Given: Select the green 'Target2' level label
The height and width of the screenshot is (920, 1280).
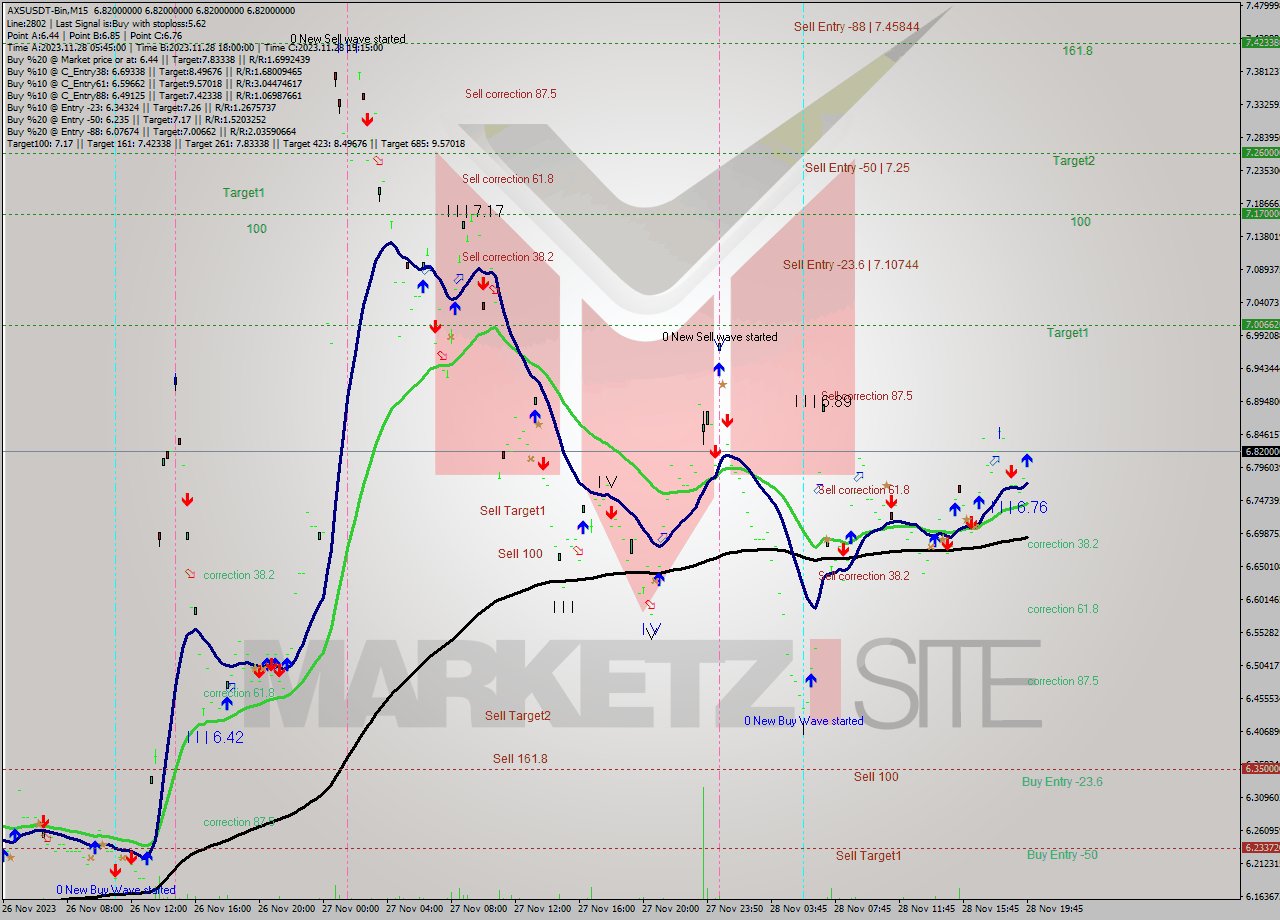Looking at the screenshot, I should coord(1073,161).
